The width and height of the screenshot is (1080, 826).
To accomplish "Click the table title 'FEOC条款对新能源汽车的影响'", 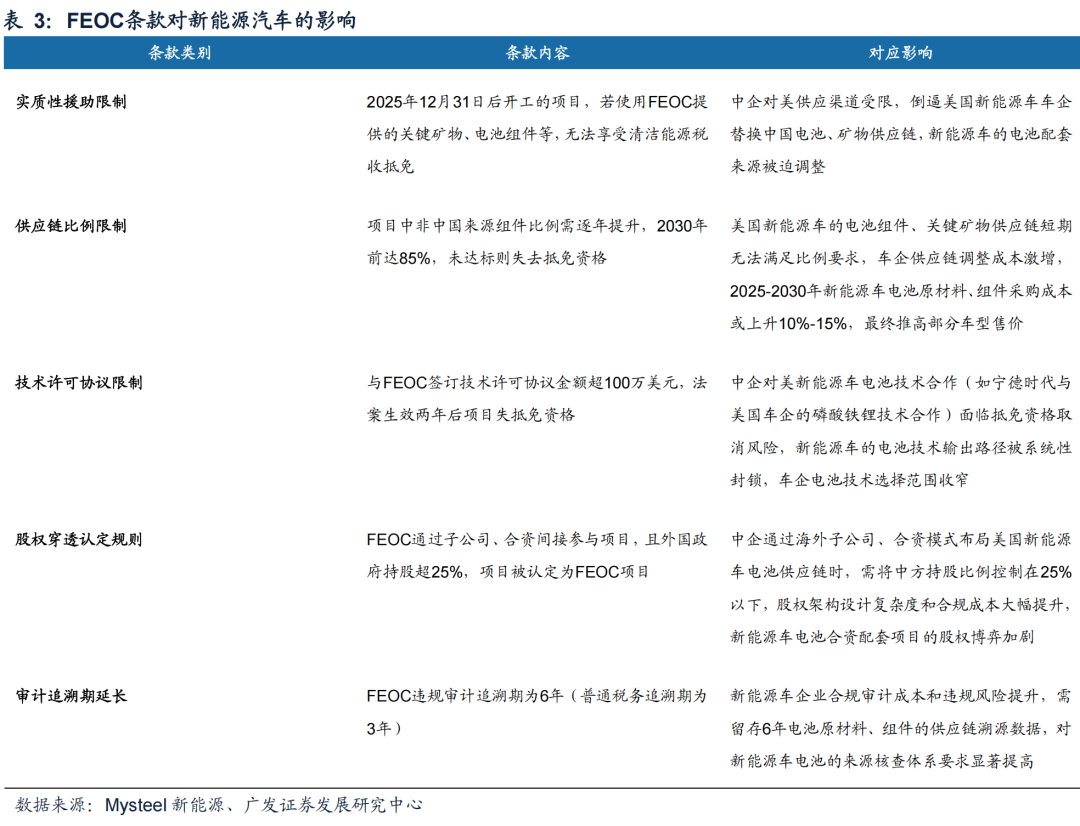I will pyautogui.click(x=210, y=20).
